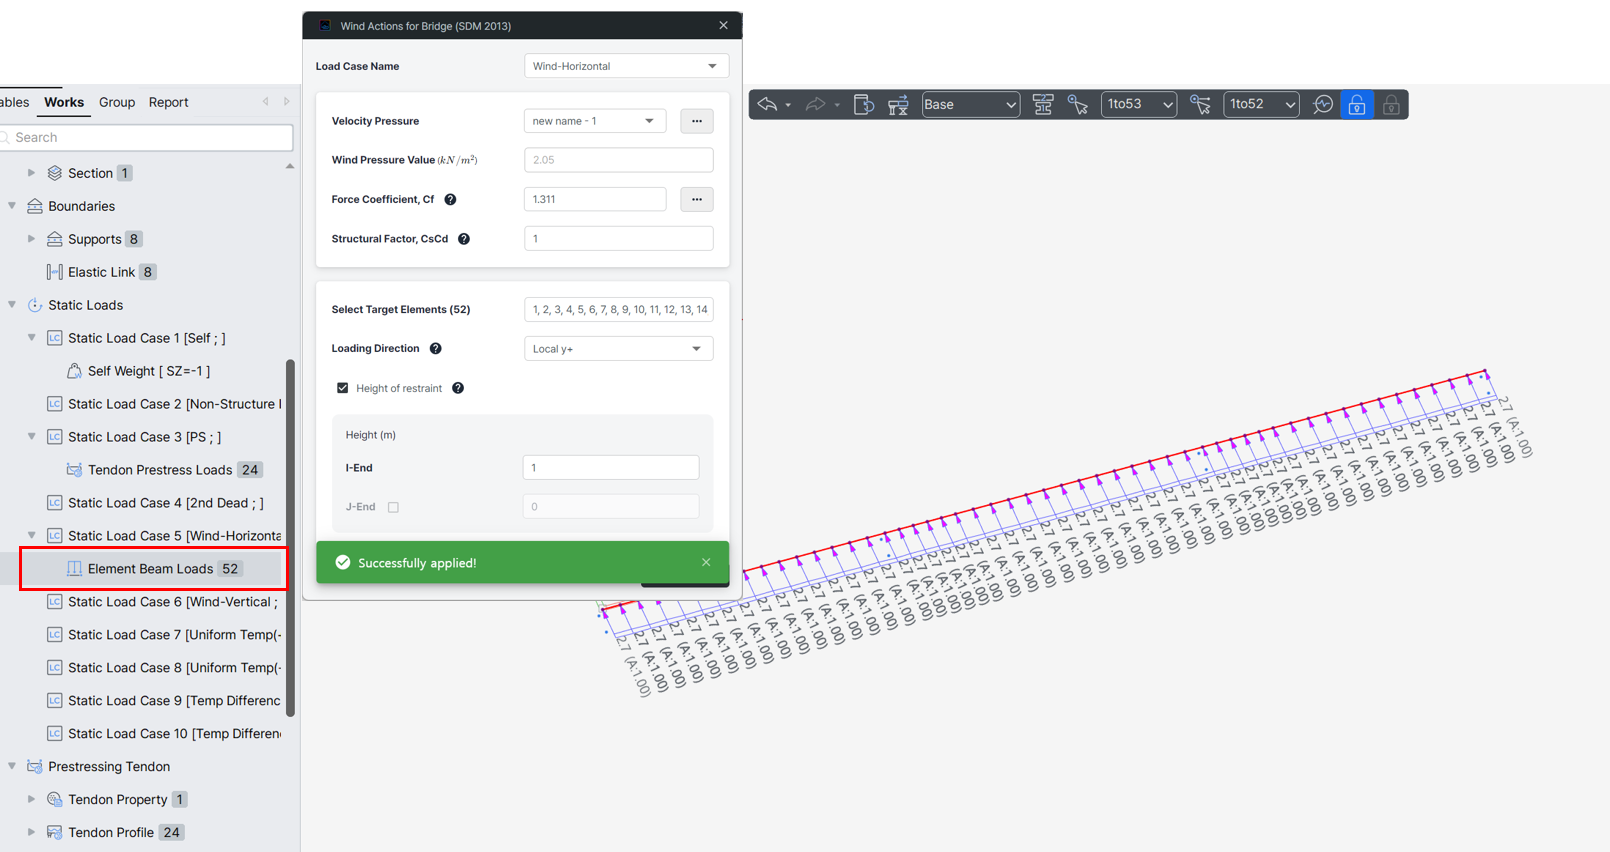Uncheck the Height of restraint checkbox
Image resolution: width=1610 pixels, height=852 pixels.
click(x=343, y=388)
